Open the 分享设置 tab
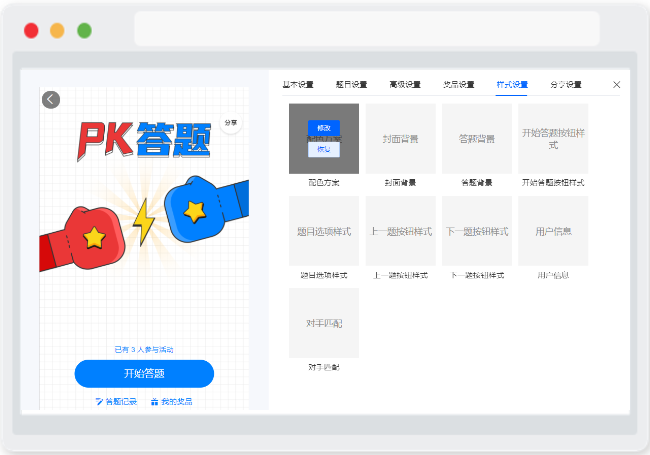Screen dimensions: 650x455 click(565, 85)
